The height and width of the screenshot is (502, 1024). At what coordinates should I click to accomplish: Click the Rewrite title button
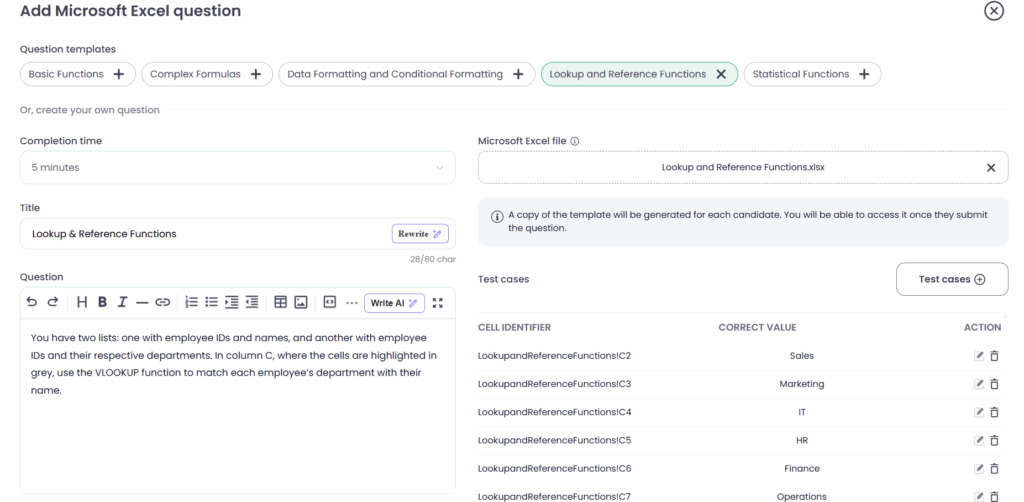click(420, 234)
